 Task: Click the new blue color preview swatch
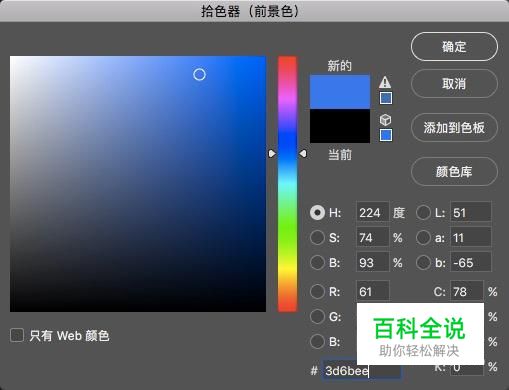[340, 92]
